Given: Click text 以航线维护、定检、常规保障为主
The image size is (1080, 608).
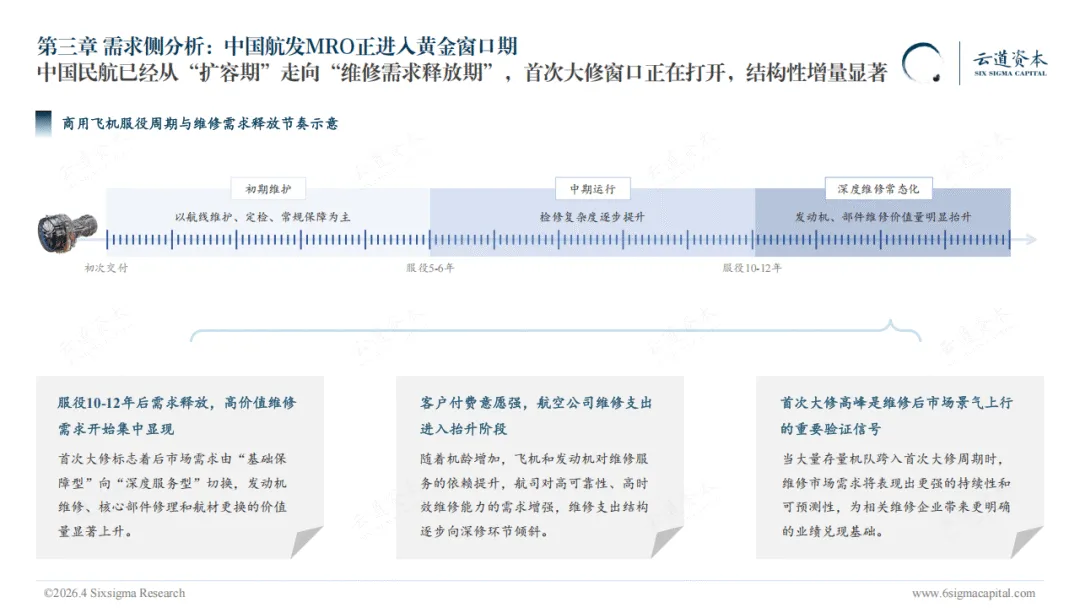Looking at the screenshot, I should point(262,217).
